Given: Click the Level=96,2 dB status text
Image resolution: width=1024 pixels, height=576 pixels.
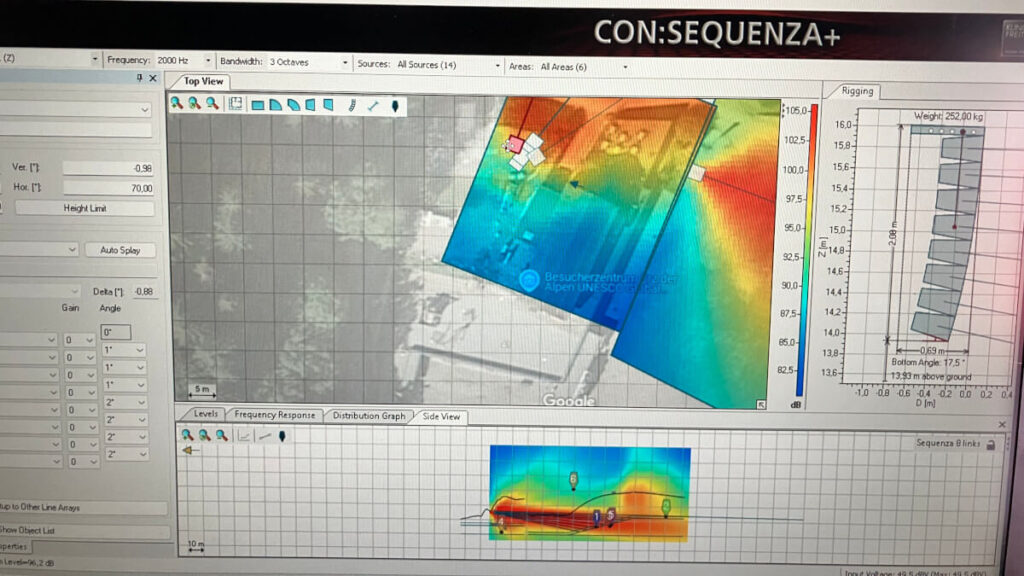Looking at the screenshot, I should [x=27, y=562].
